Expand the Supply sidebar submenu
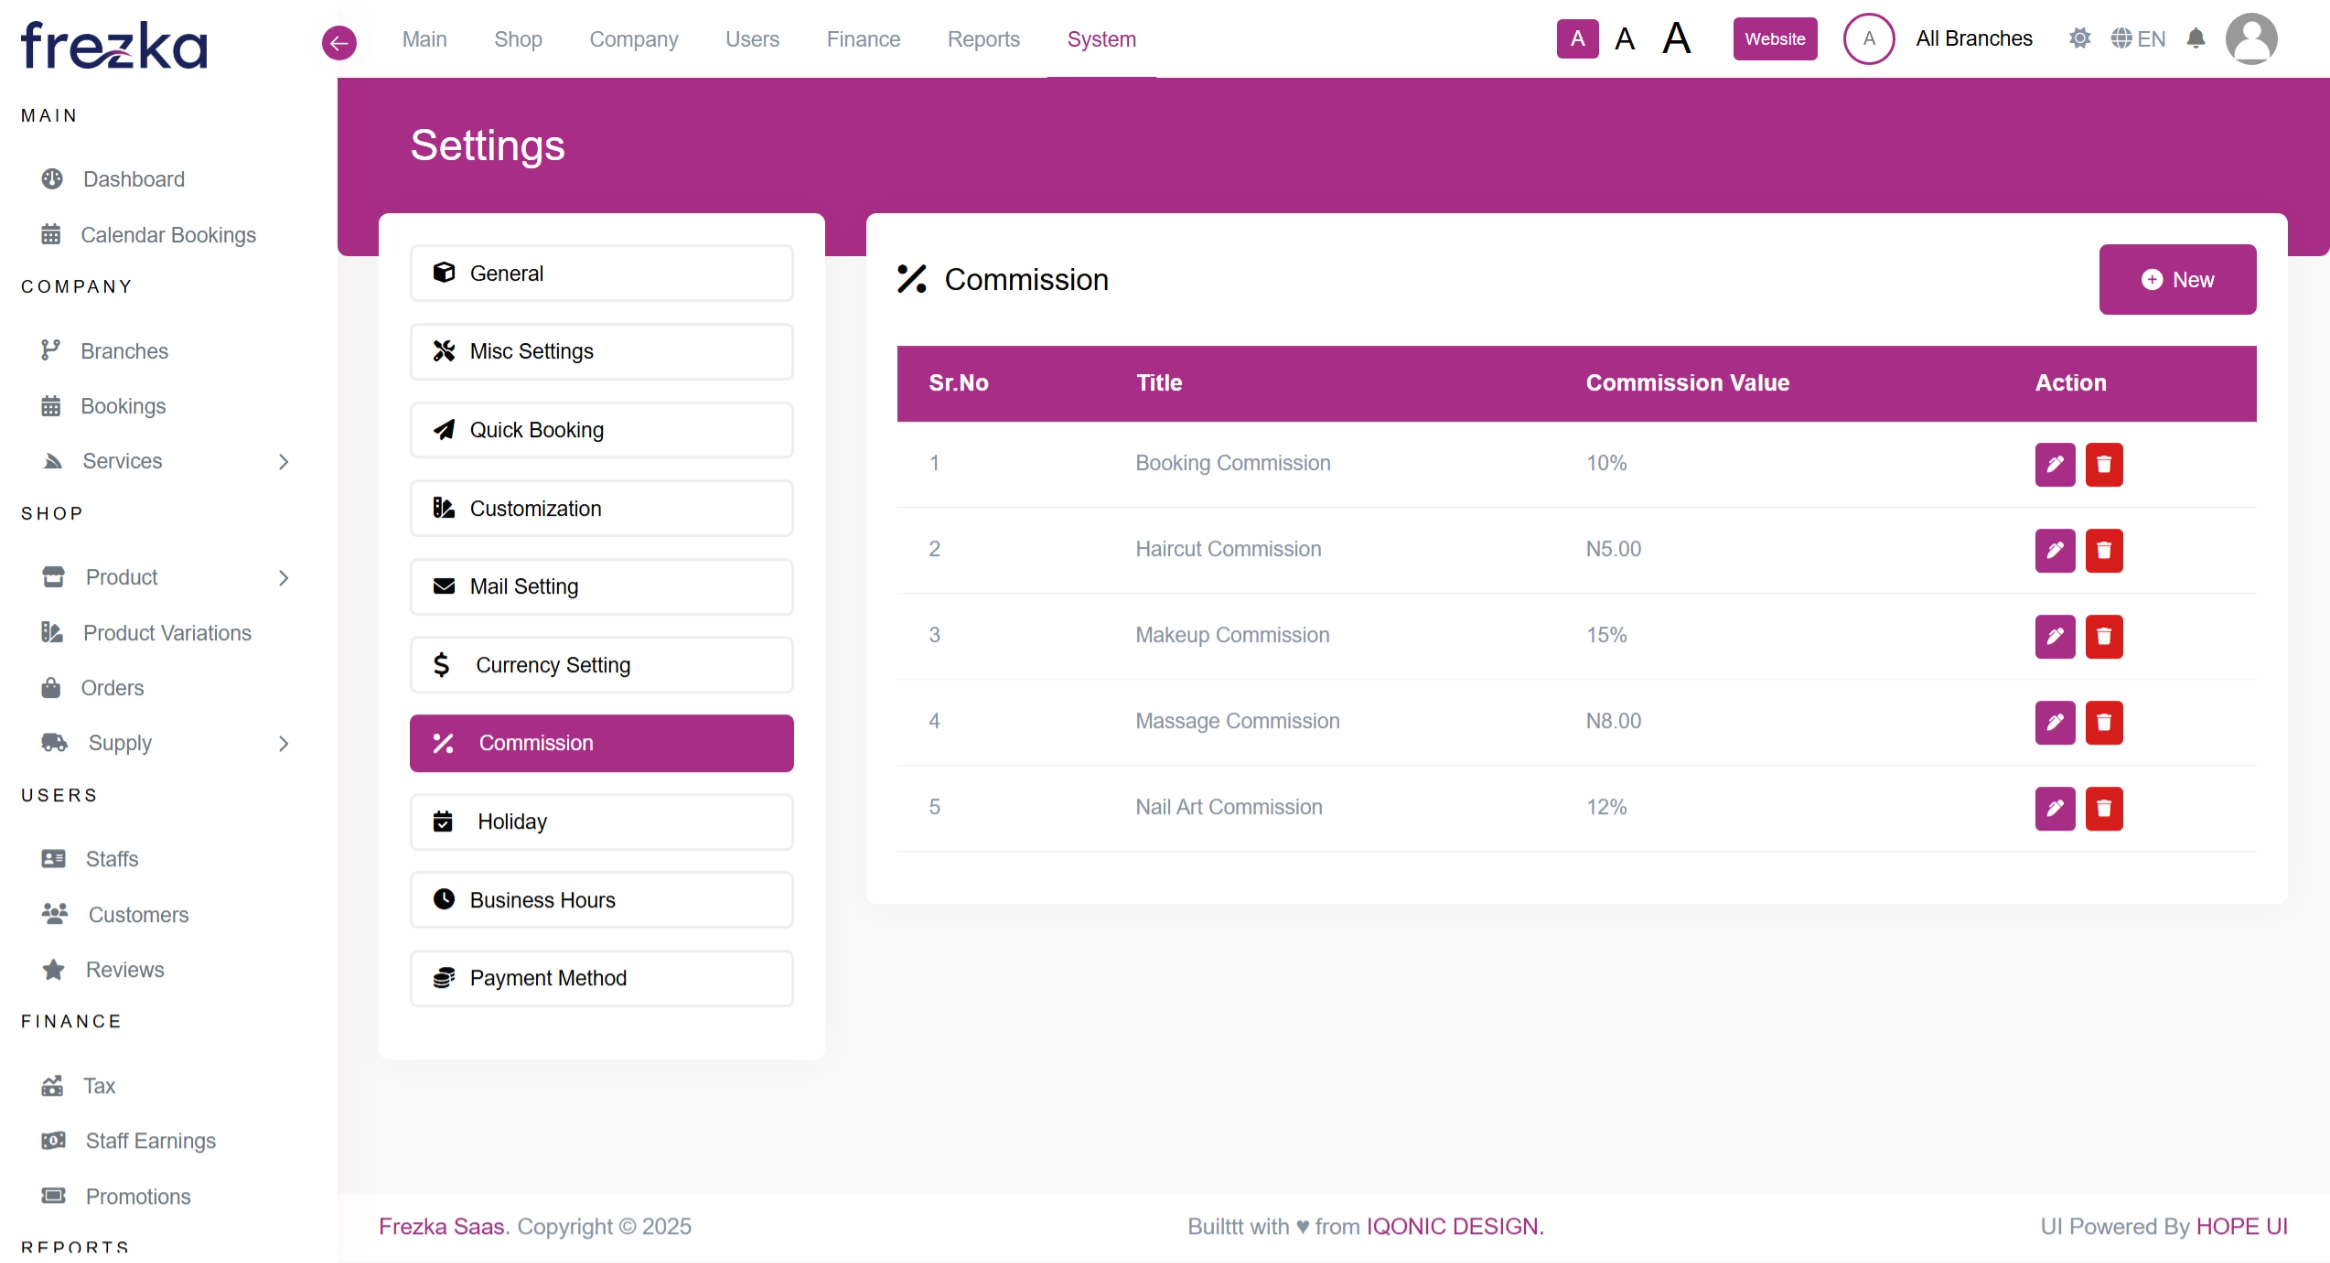Screen dimensions: 2330x1263 click(x=283, y=744)
